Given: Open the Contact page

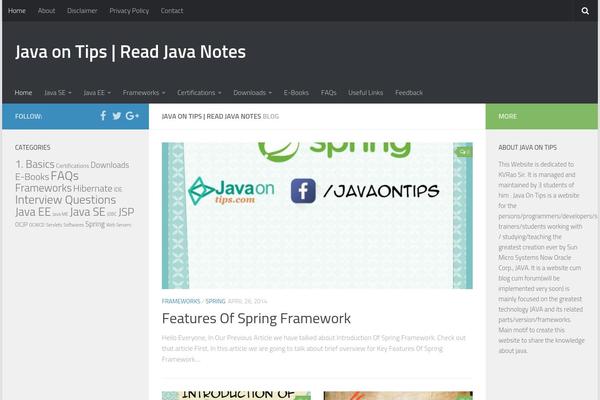Looking at the screenshot, I should coord(172,11).
